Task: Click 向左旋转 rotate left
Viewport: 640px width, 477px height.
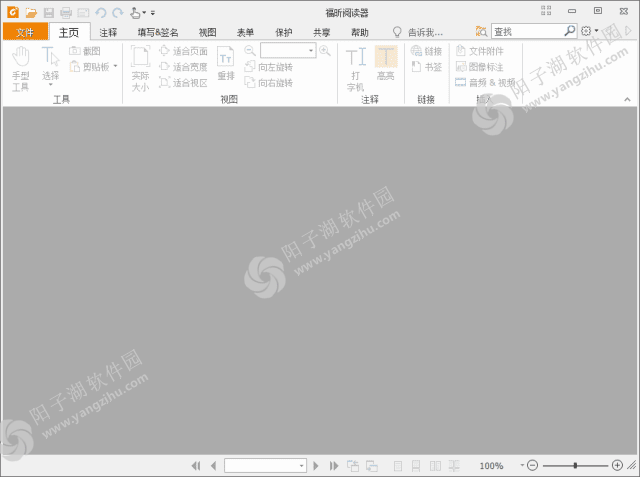Action: (x=269, y=67)
